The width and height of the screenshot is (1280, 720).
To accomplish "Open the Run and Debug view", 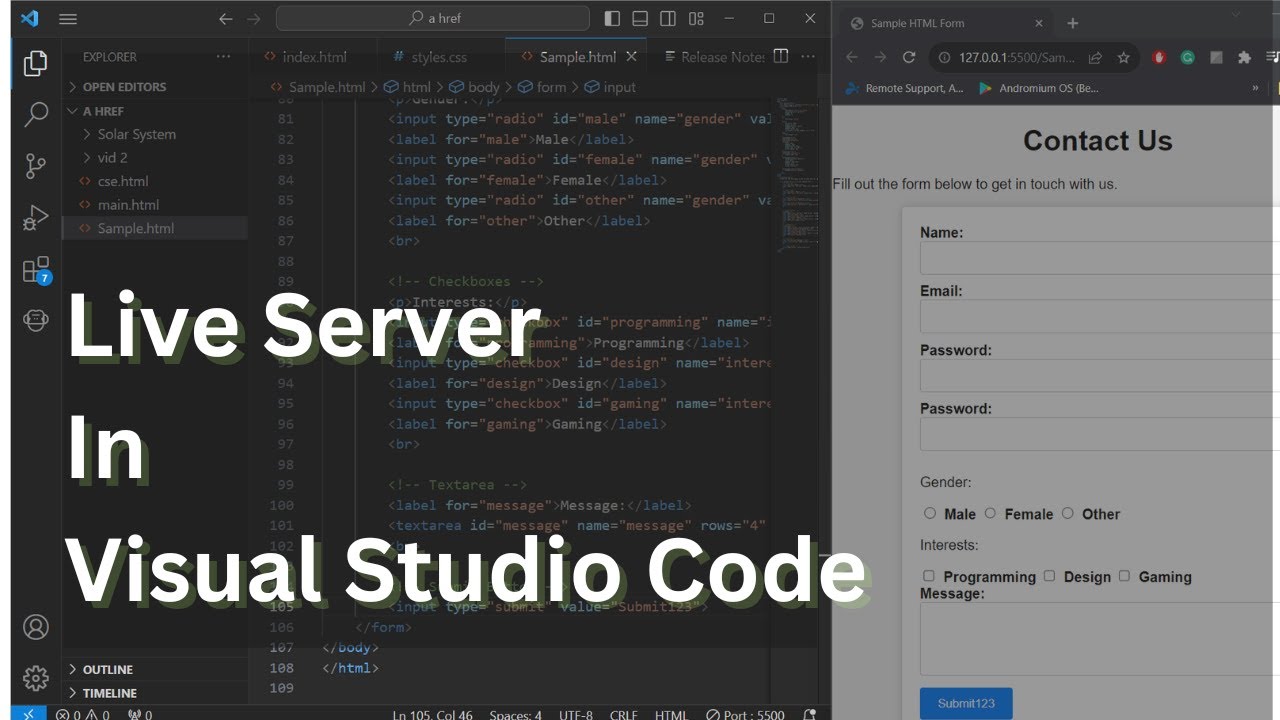I will tap(36, 217).
